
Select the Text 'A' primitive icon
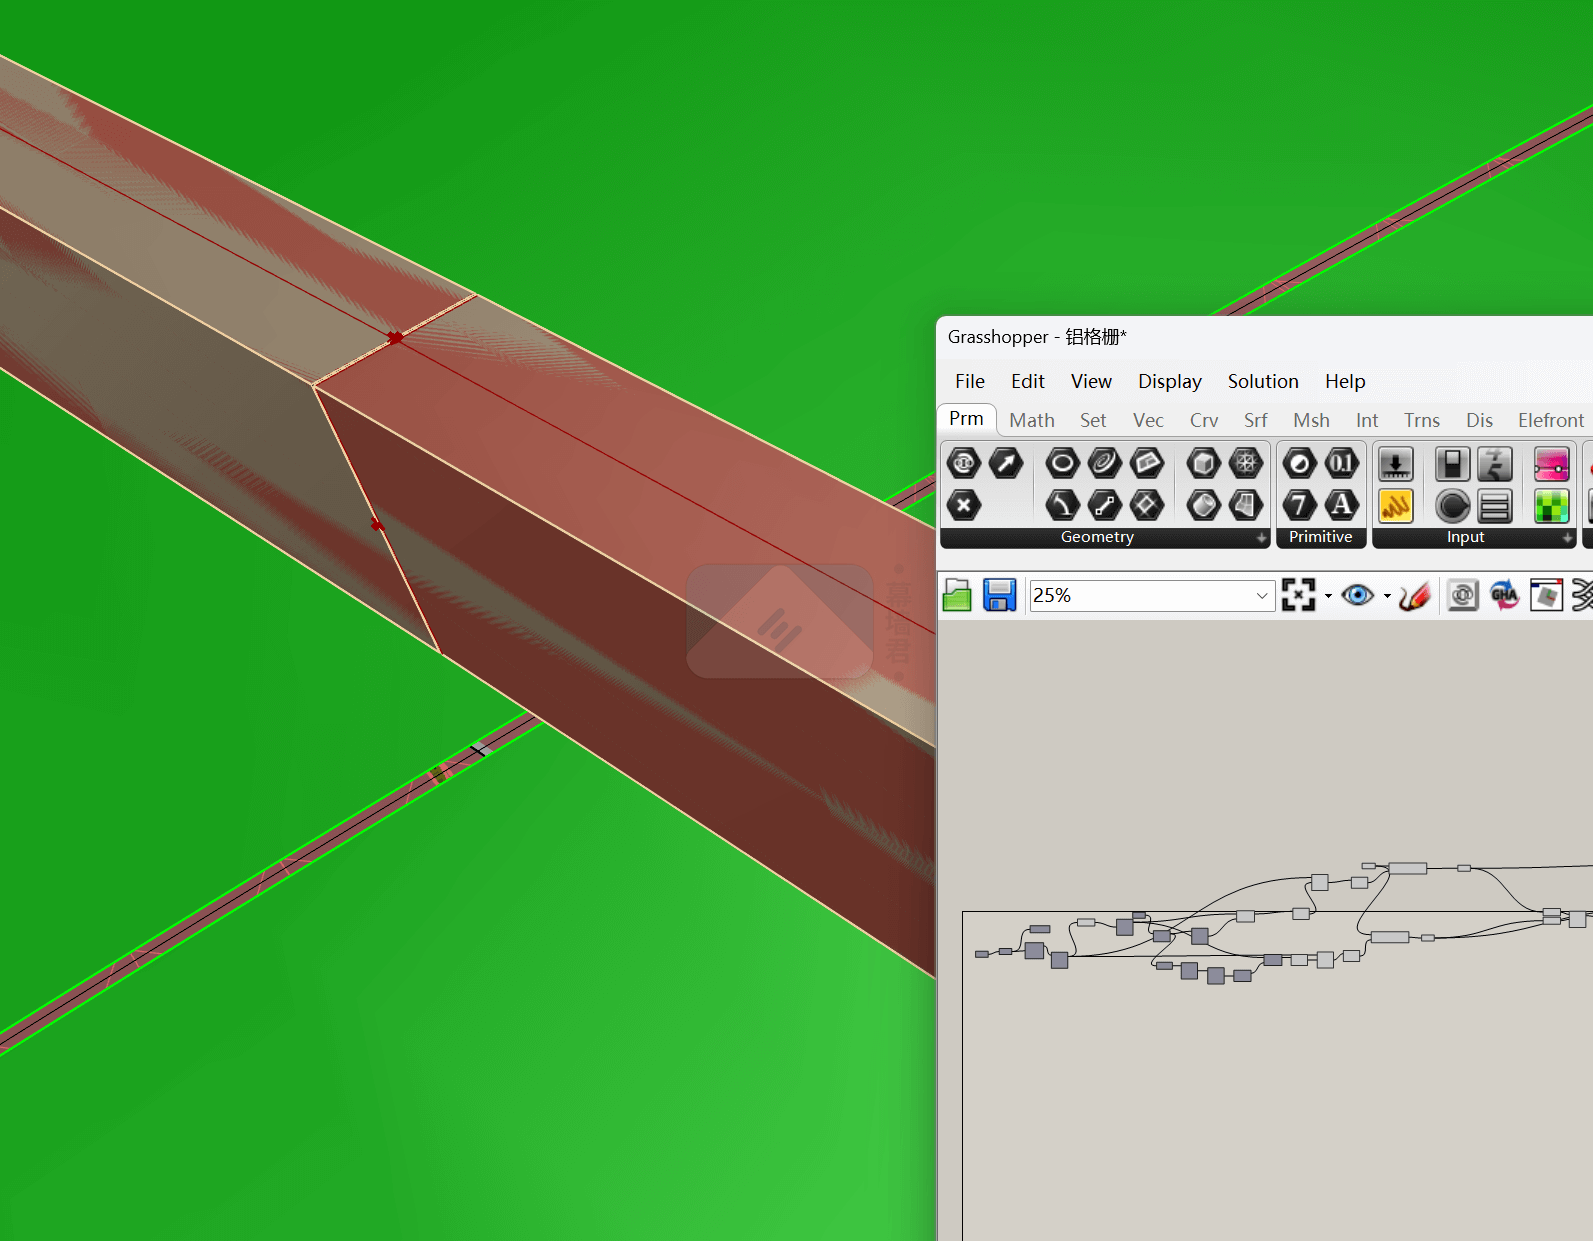tap(1341, 506)
